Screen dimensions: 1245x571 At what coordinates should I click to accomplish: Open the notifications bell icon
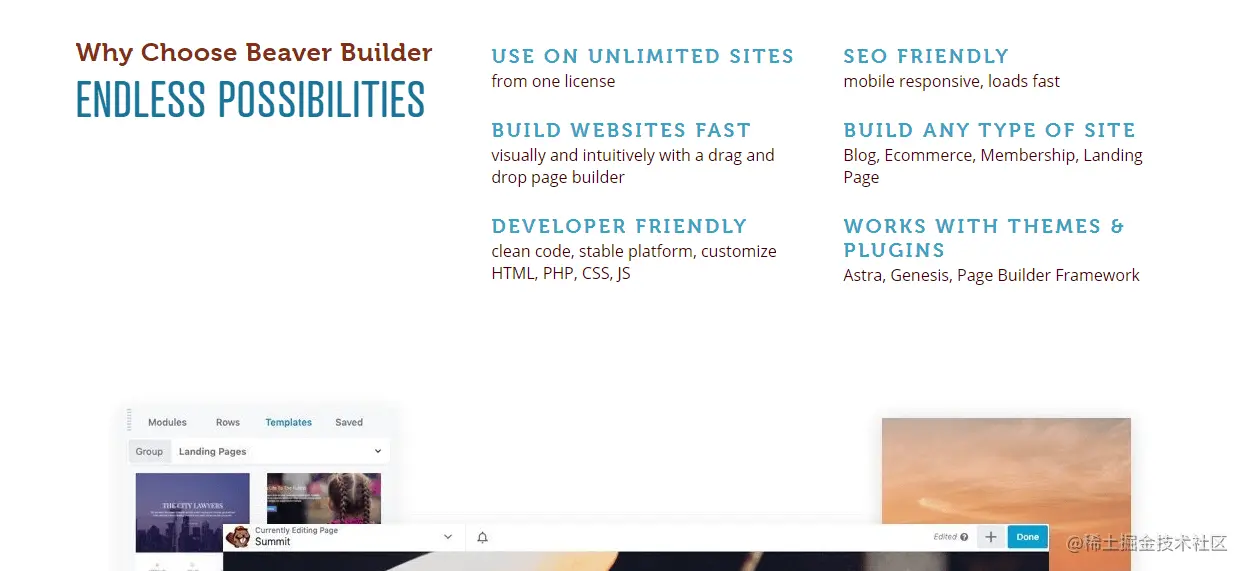(x=482, y=537)
